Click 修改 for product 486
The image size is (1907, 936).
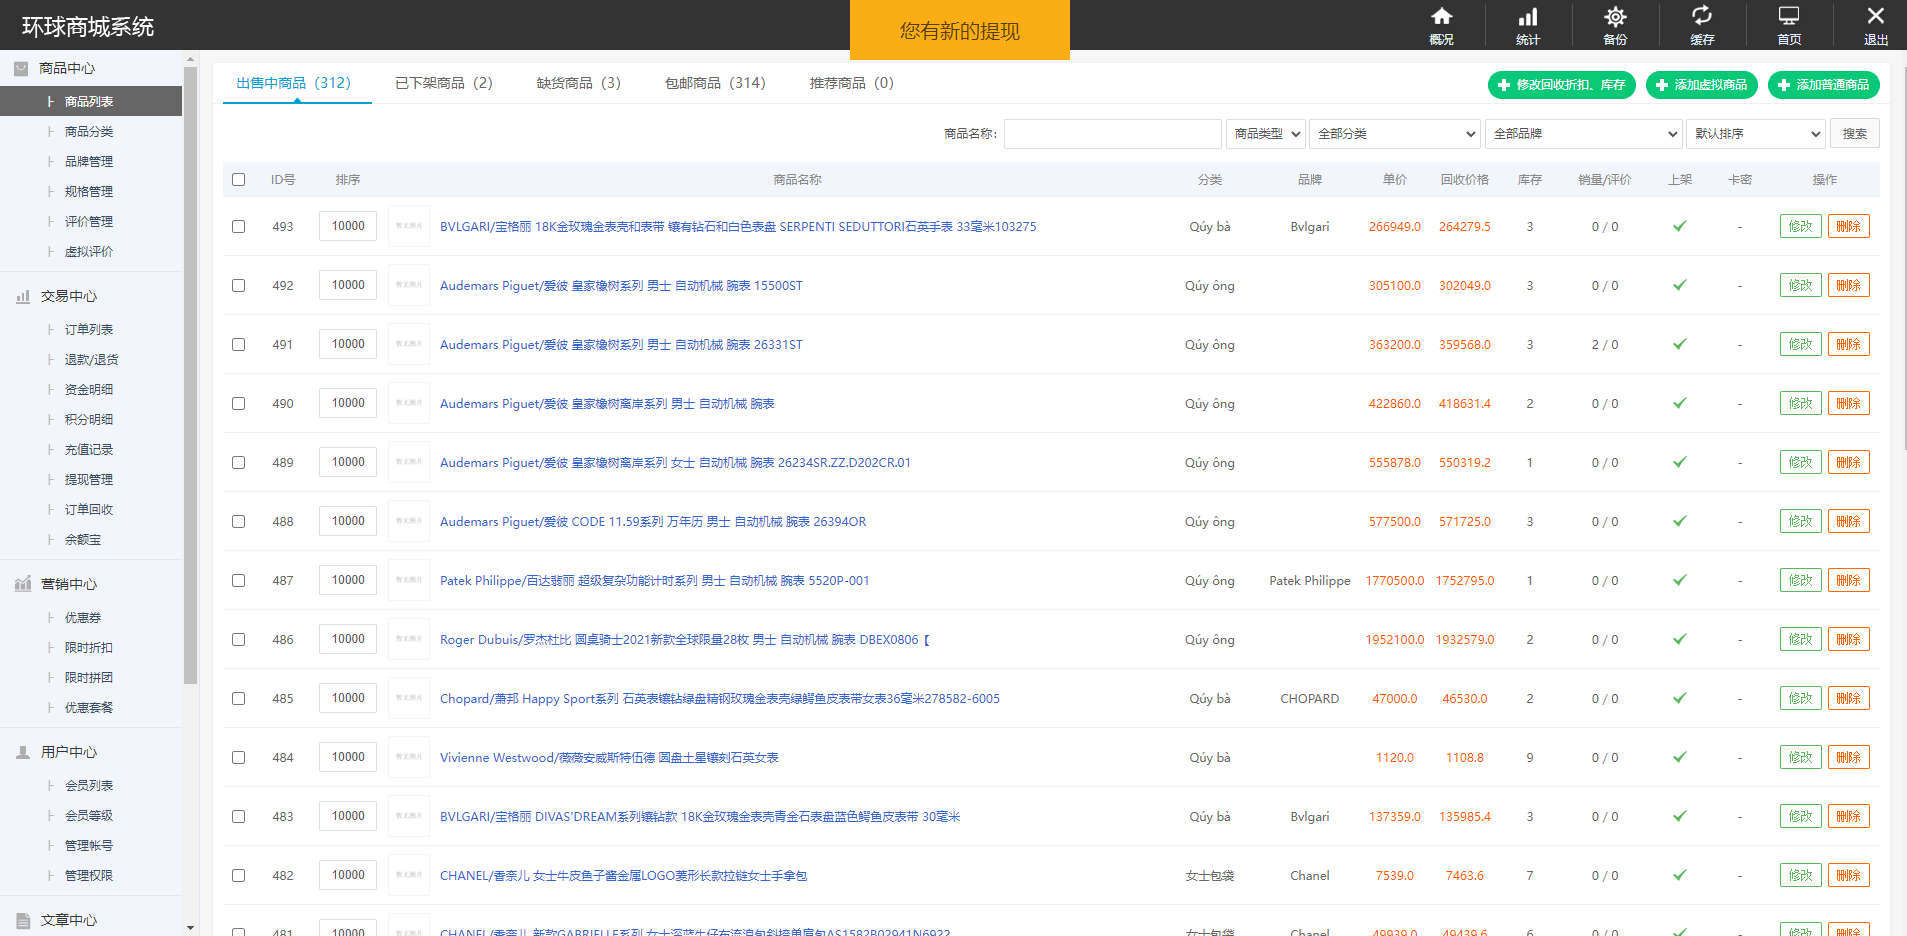click(x=1800, y=639)
